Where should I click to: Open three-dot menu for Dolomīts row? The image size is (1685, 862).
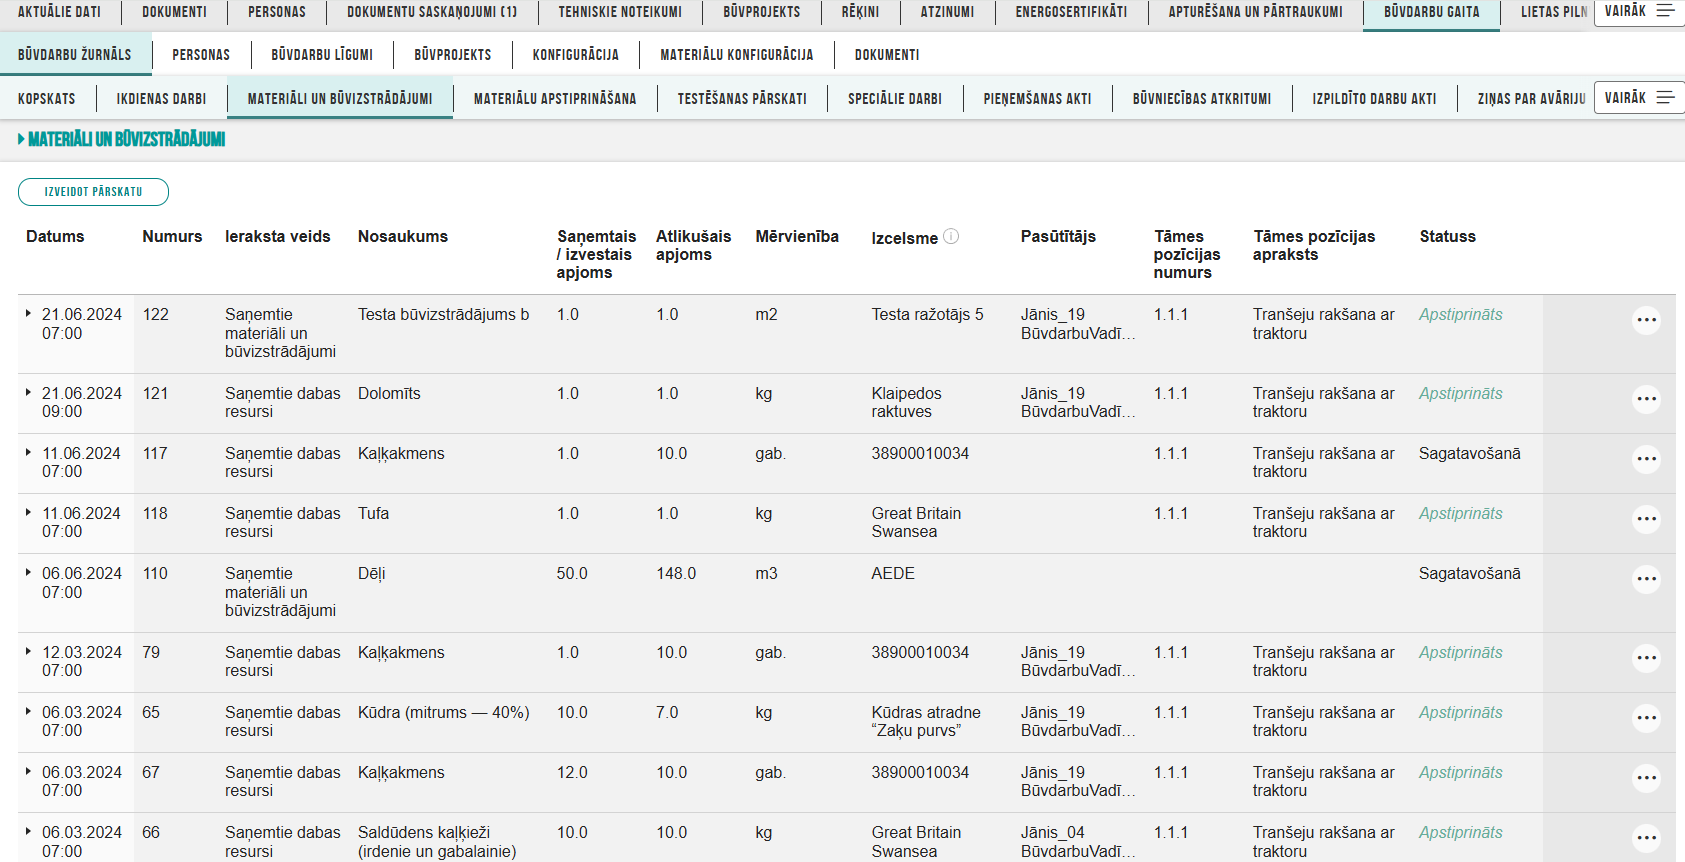point(1646,399)
